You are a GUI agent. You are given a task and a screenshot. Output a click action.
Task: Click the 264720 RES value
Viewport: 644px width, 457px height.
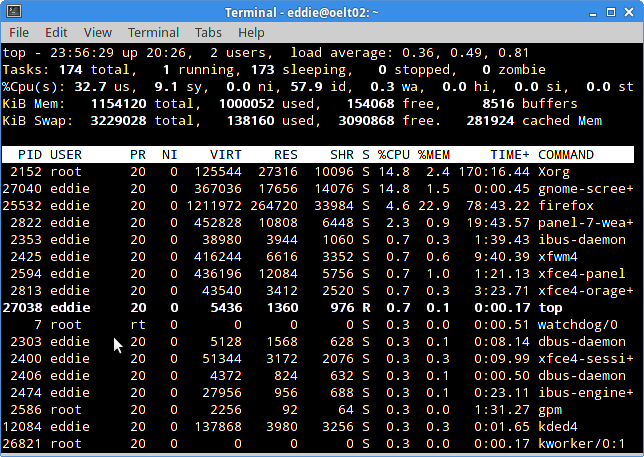(x=274, y=206)
